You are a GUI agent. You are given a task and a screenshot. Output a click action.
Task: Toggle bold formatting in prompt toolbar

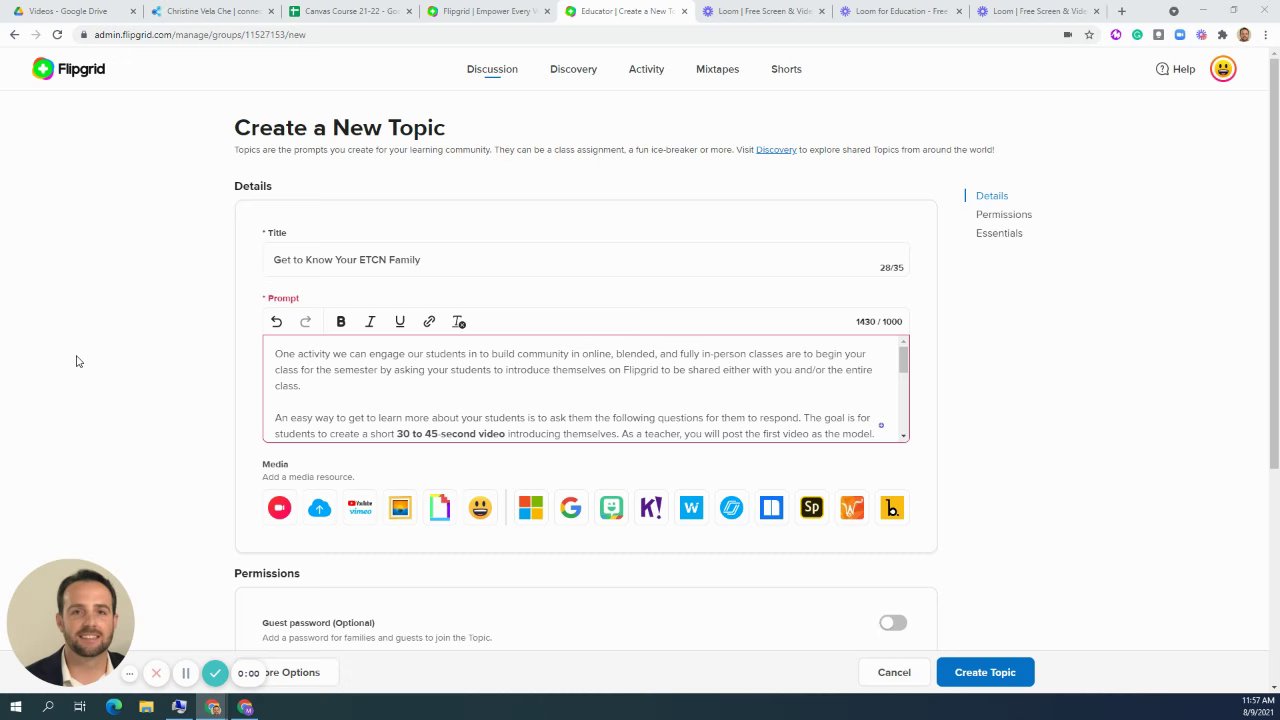(341, 322)
